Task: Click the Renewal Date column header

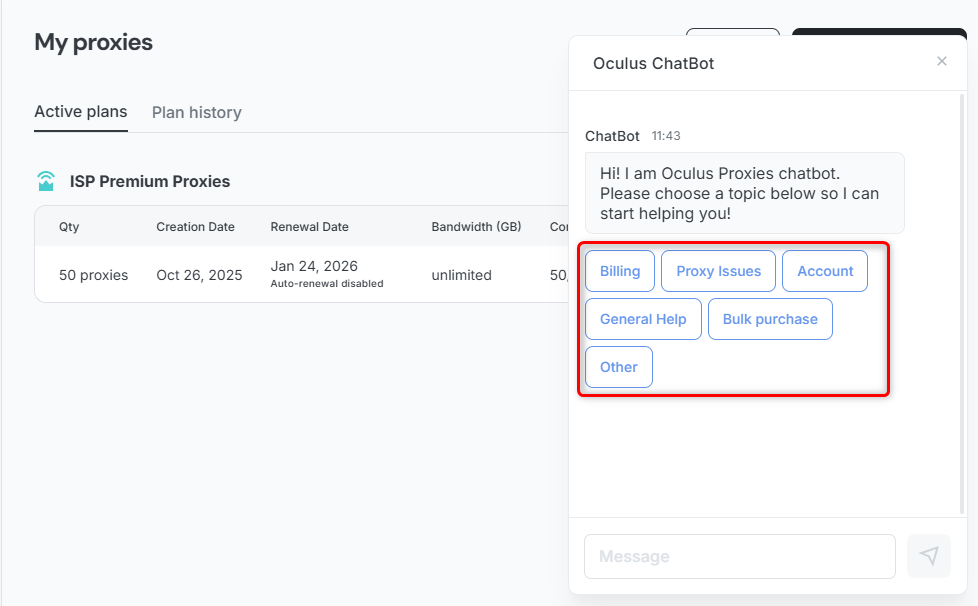Action: tap(309, 227)
